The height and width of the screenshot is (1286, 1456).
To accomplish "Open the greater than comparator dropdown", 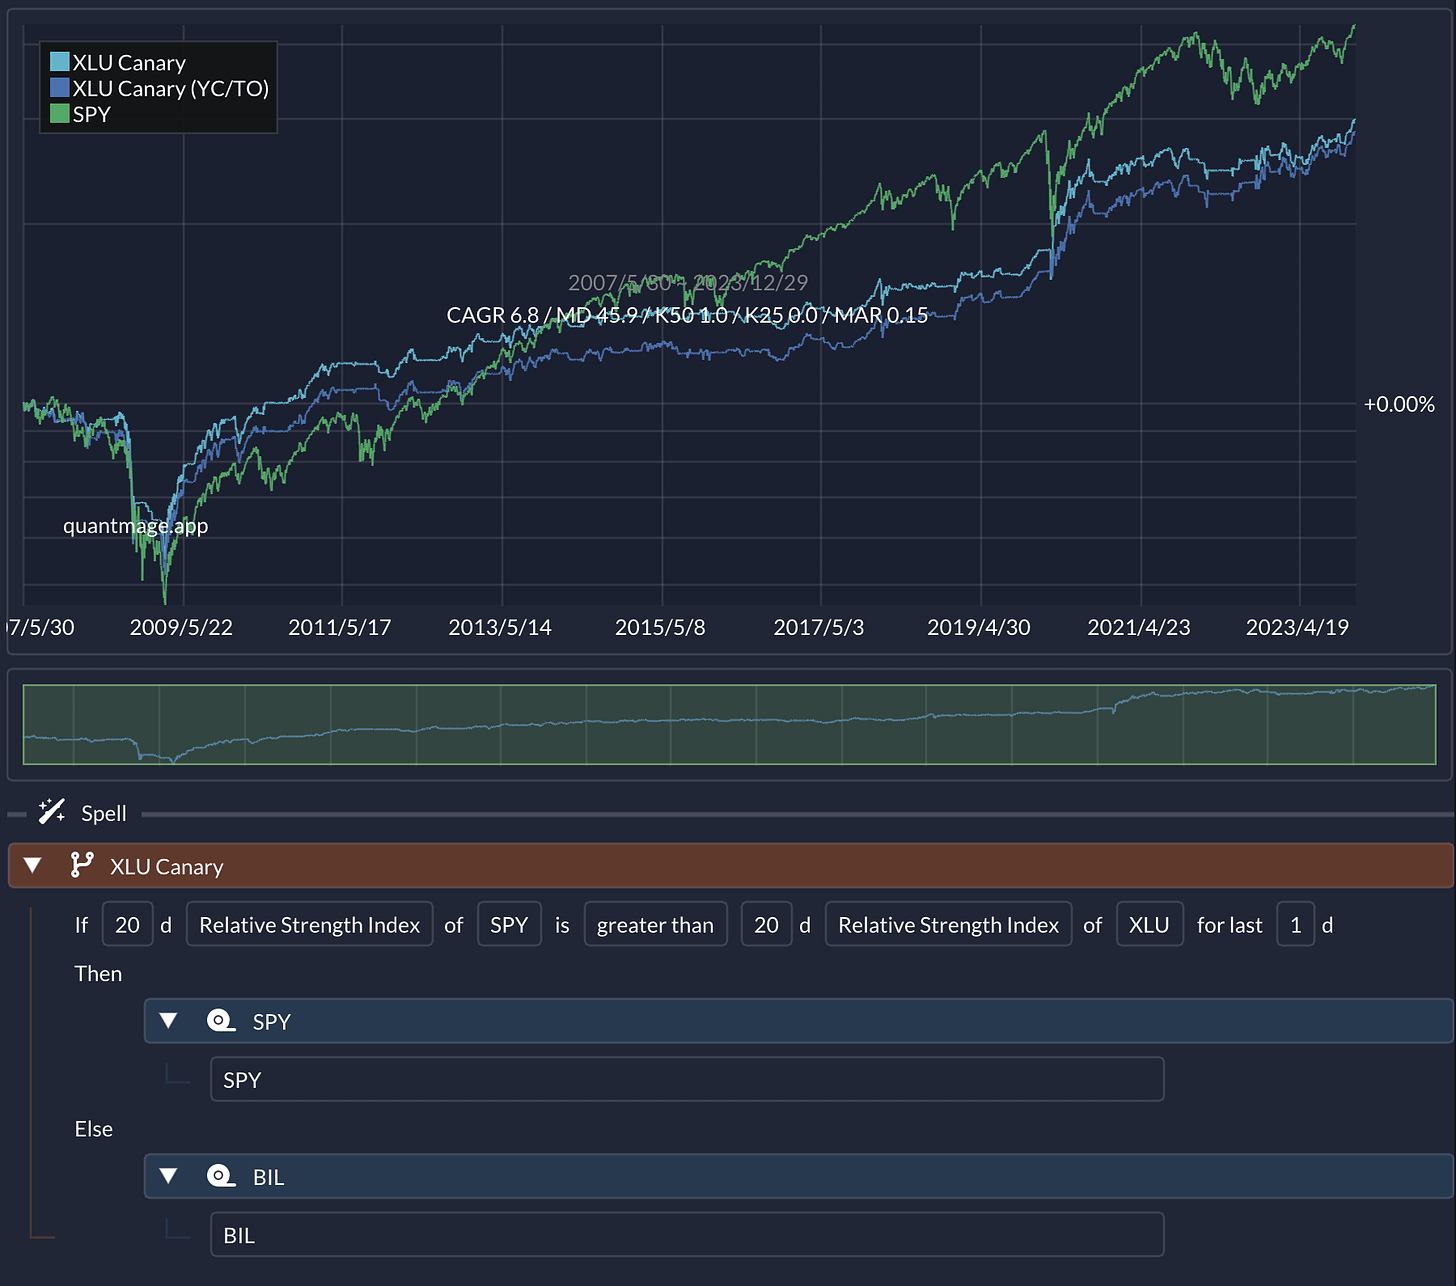I will tap(655, 924).
